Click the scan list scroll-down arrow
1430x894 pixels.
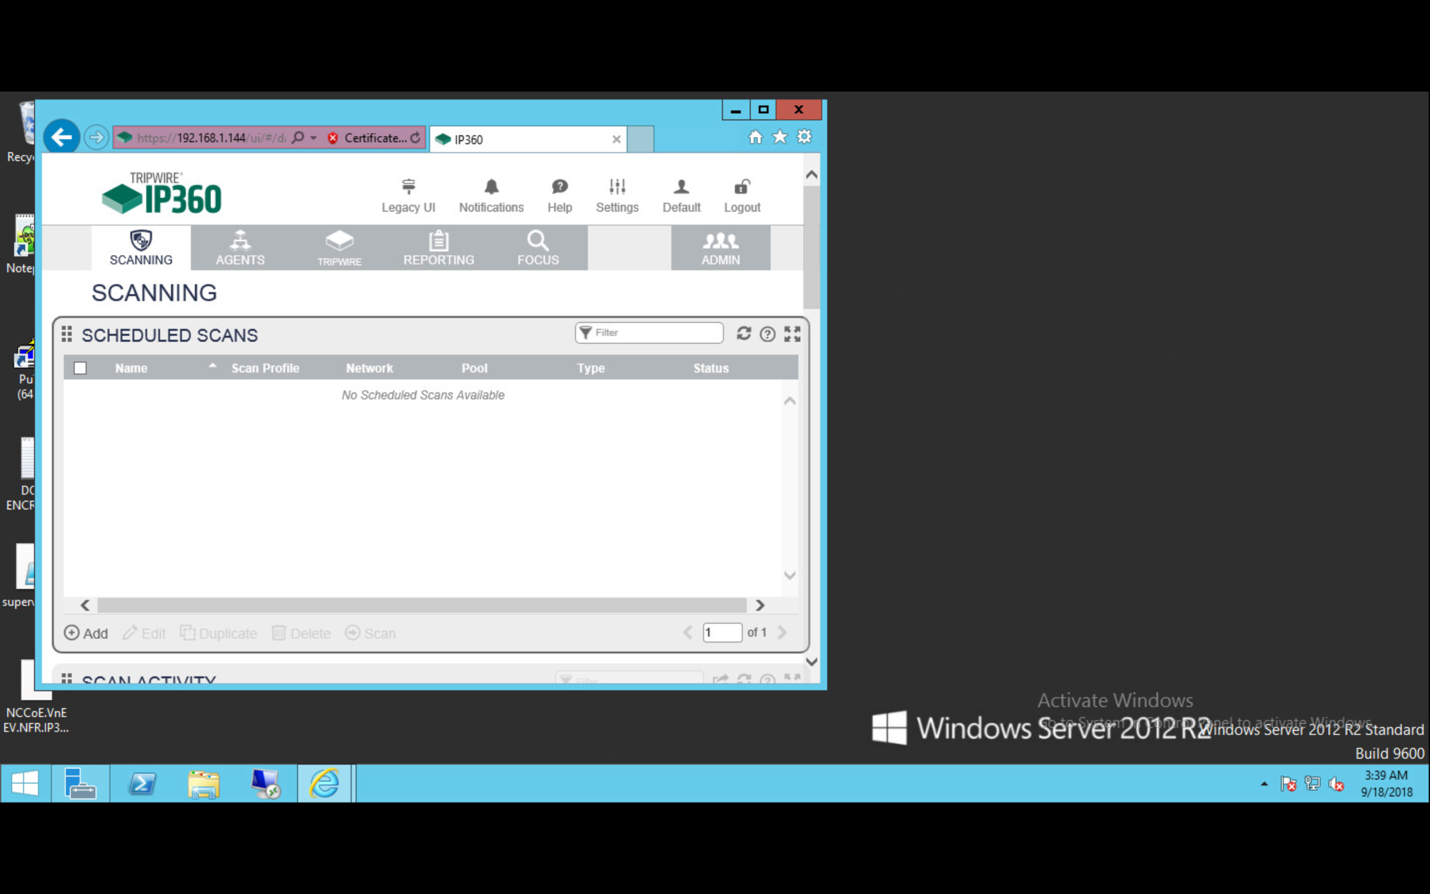pos(790,576)
